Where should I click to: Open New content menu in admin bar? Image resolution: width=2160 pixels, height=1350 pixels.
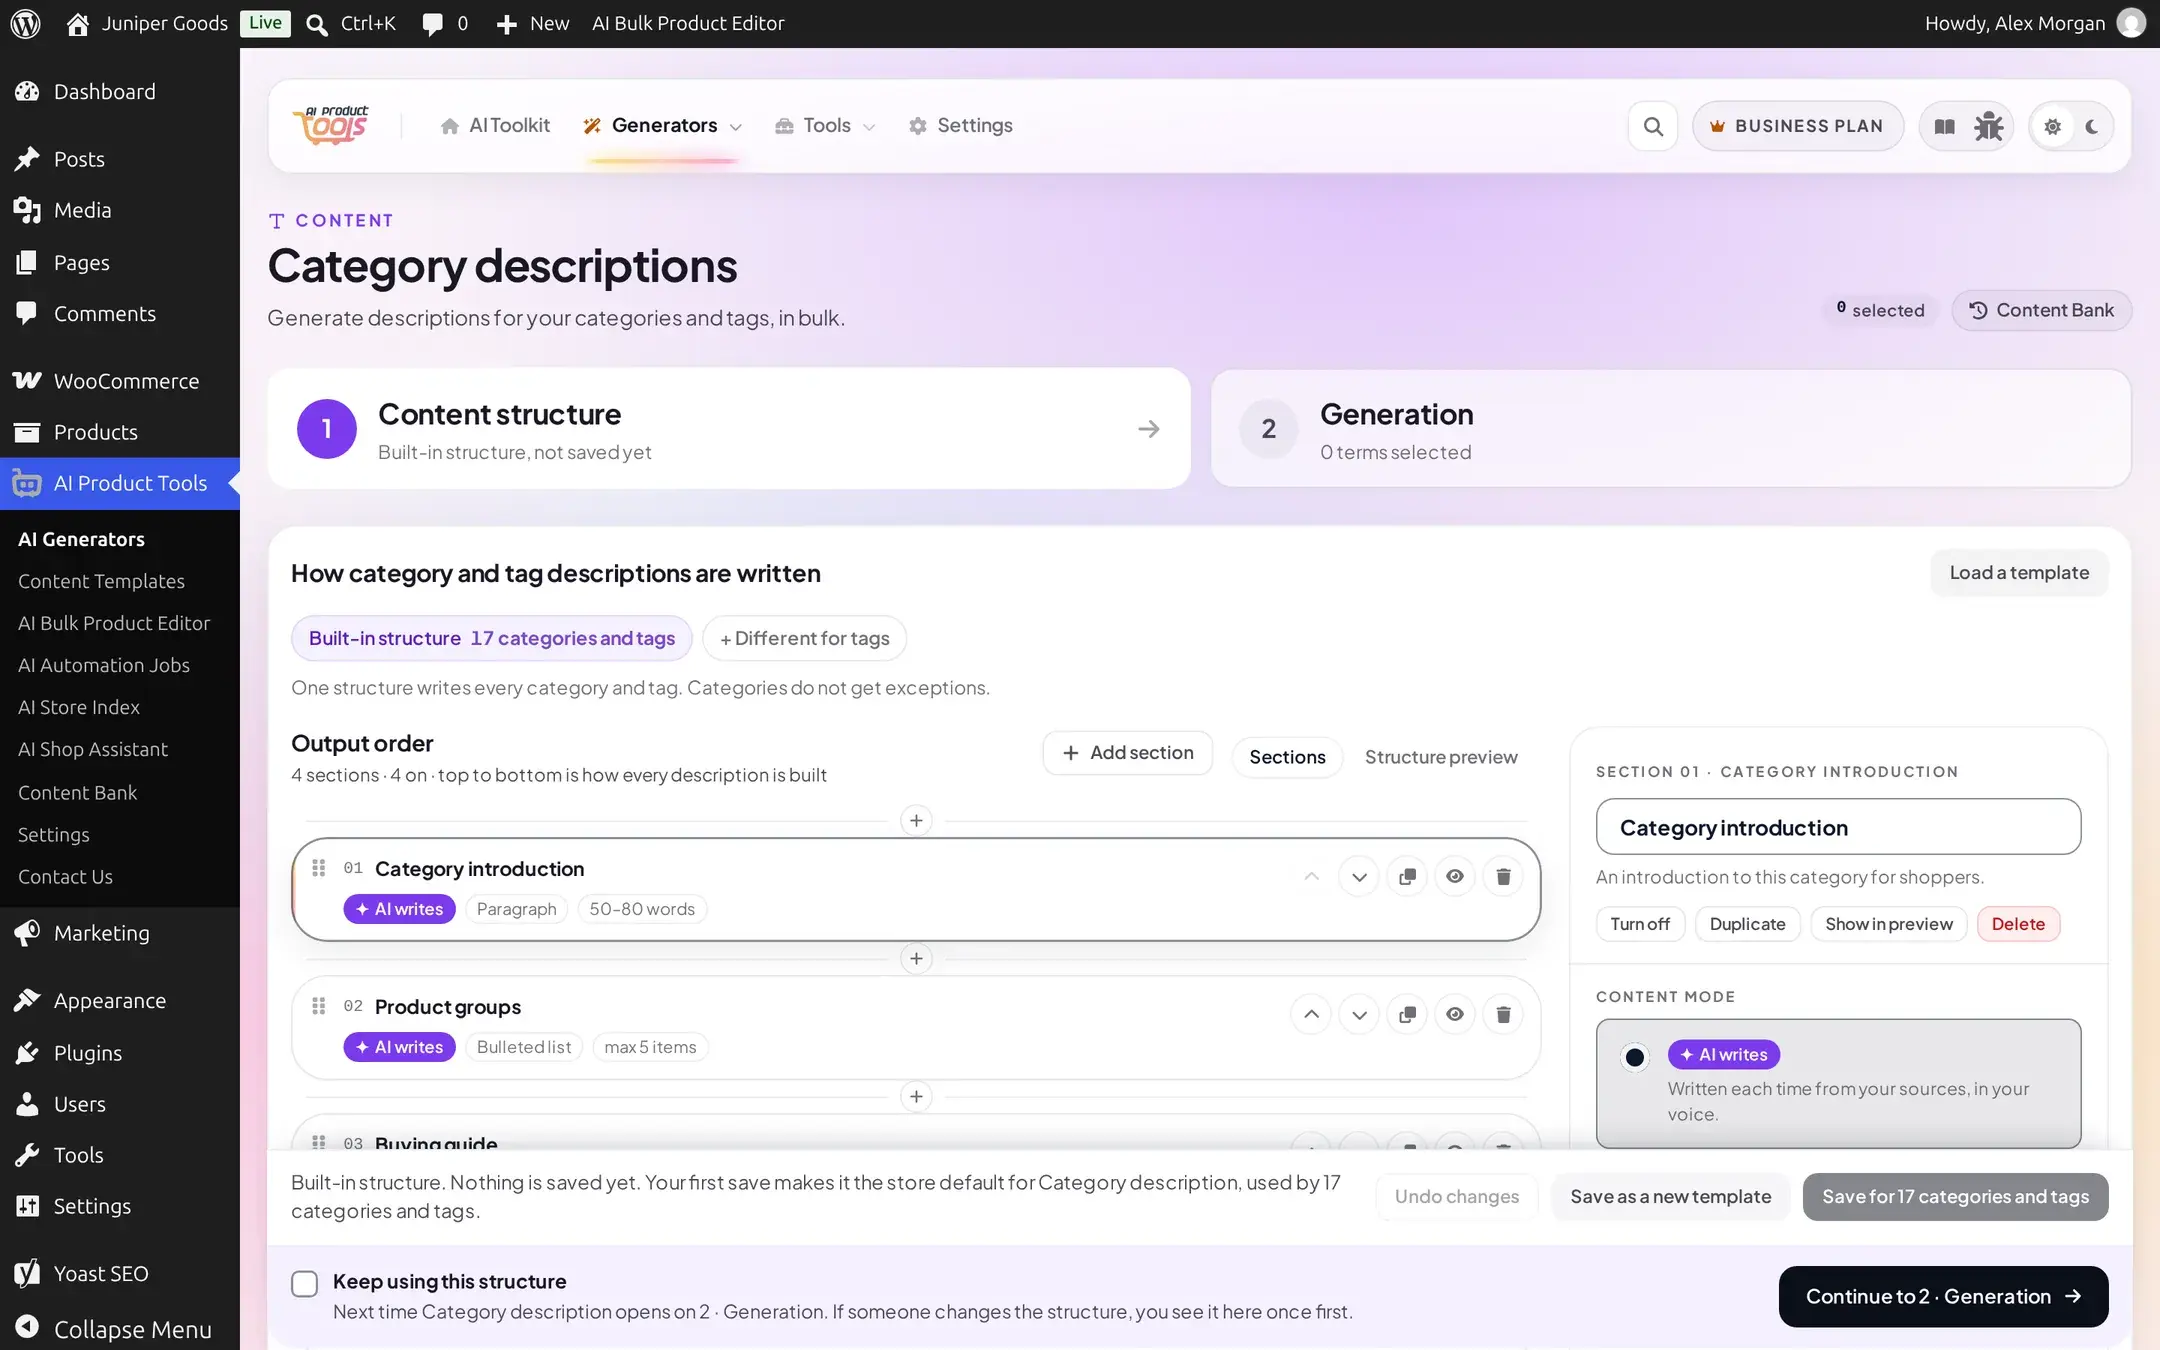click(533, 23)
